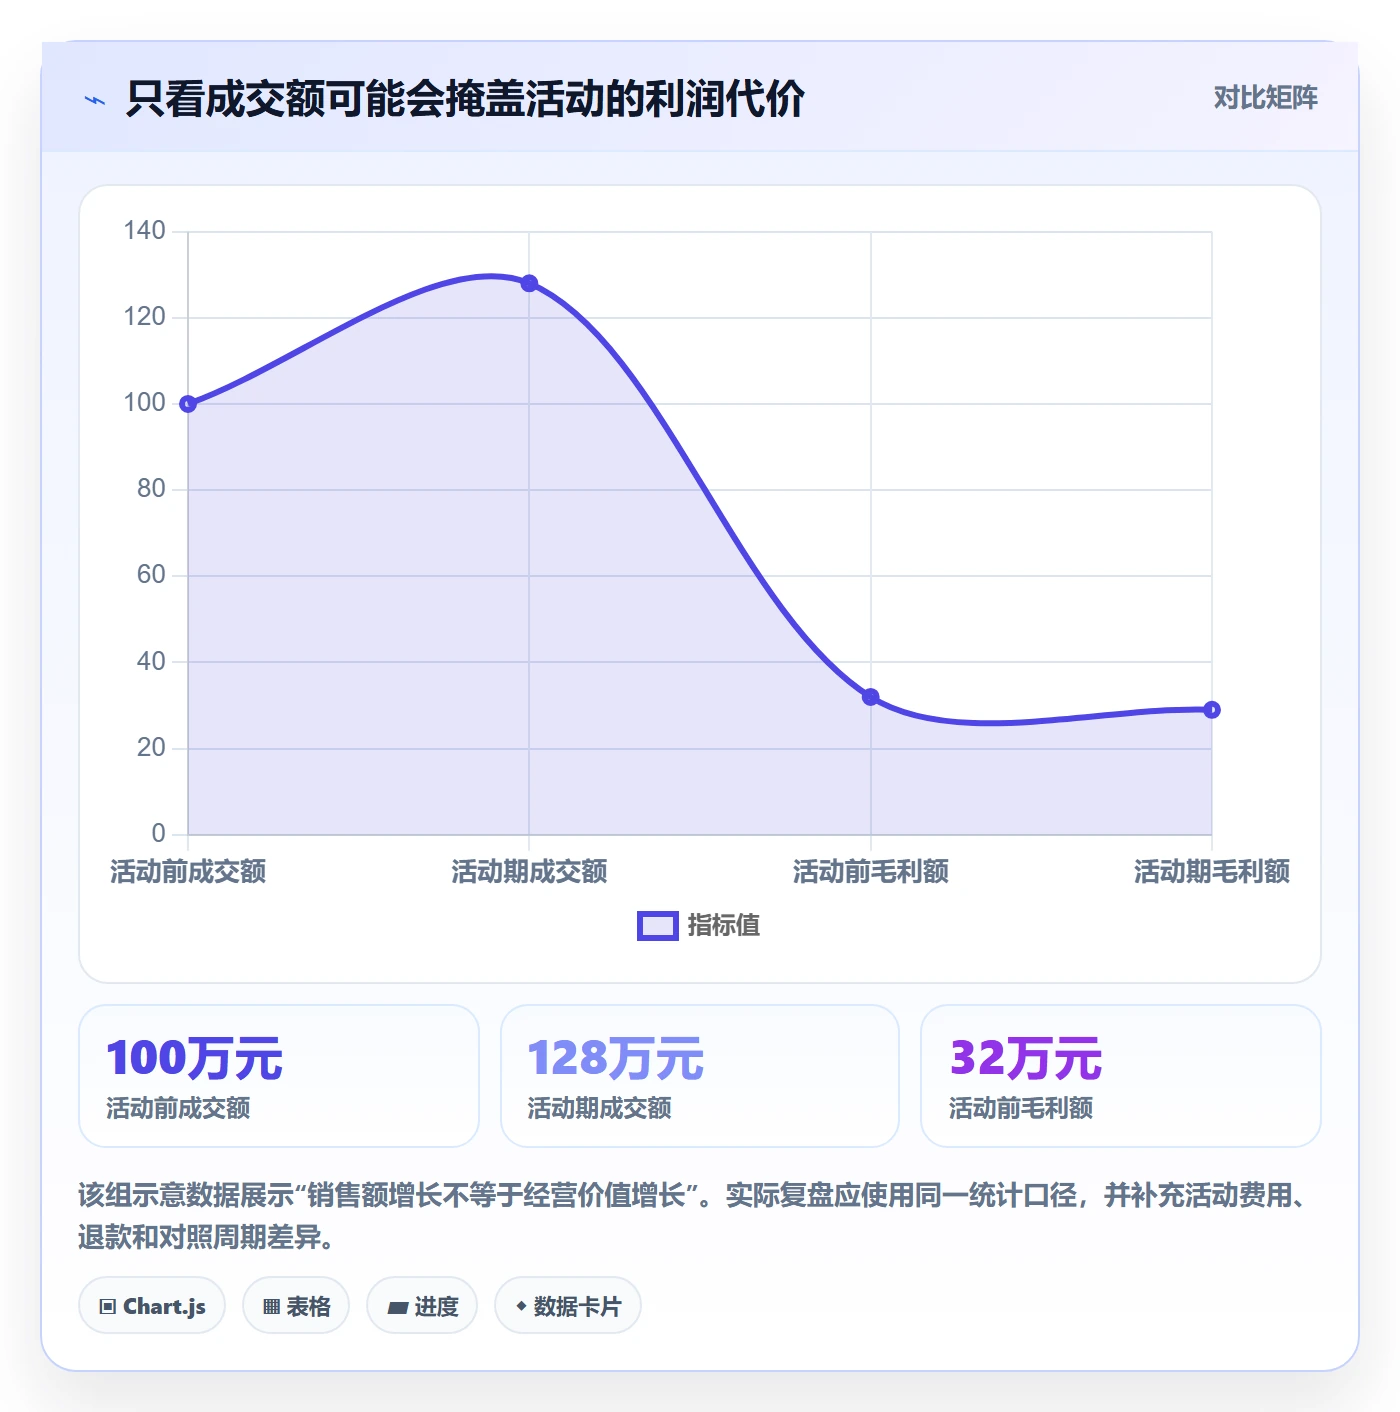The image size is (1400, 1412).
Task: Click the grid icon in the 表格 chip
Action: [271, 1307]
